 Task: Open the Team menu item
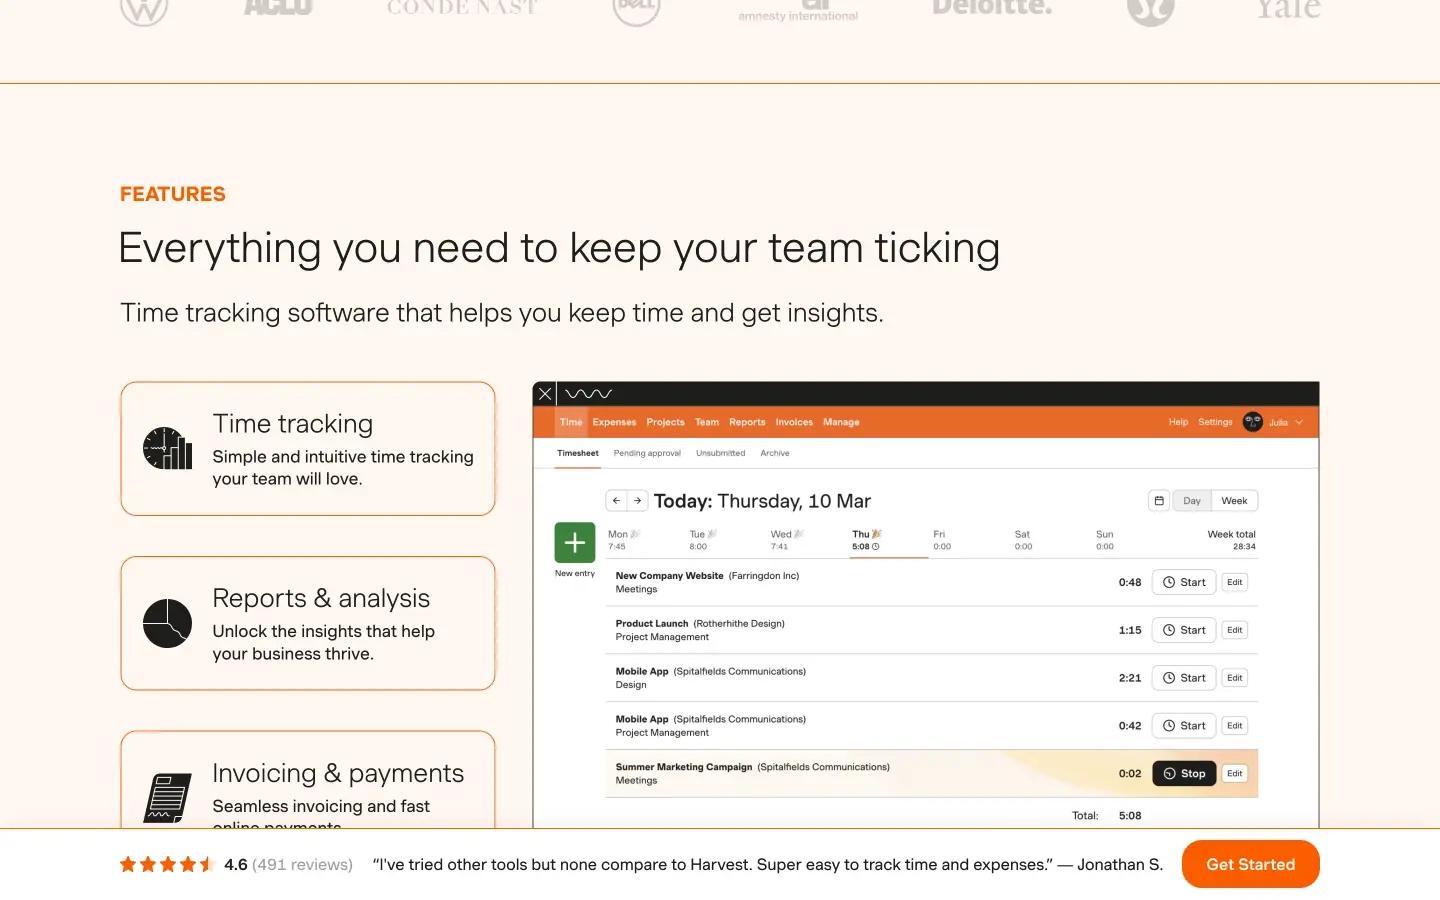tap(707, 422)
